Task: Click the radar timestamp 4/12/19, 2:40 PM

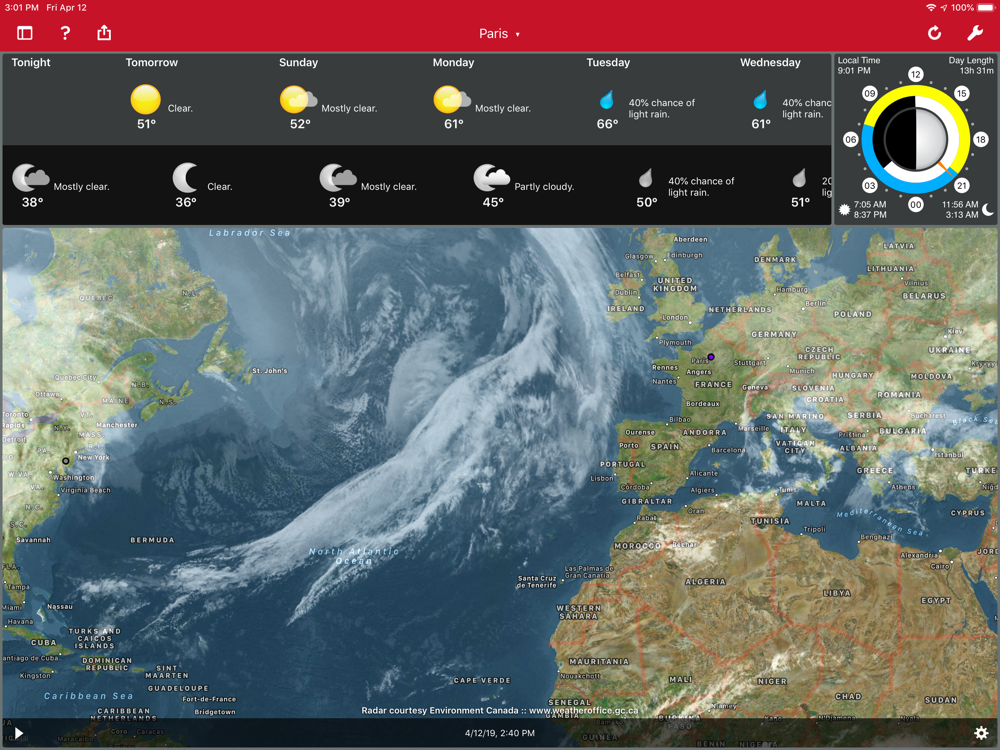Action: pyautogui.click(x=500, y=733)
